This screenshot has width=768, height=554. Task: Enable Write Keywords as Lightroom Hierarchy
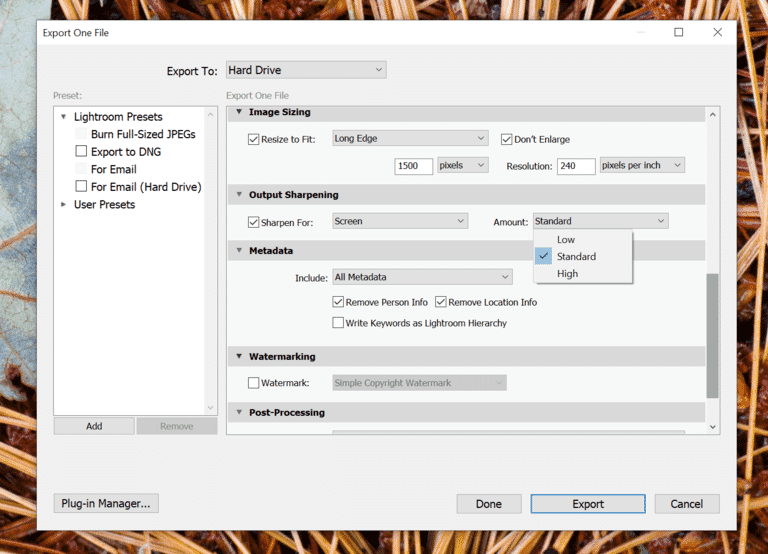pos(338,323)
